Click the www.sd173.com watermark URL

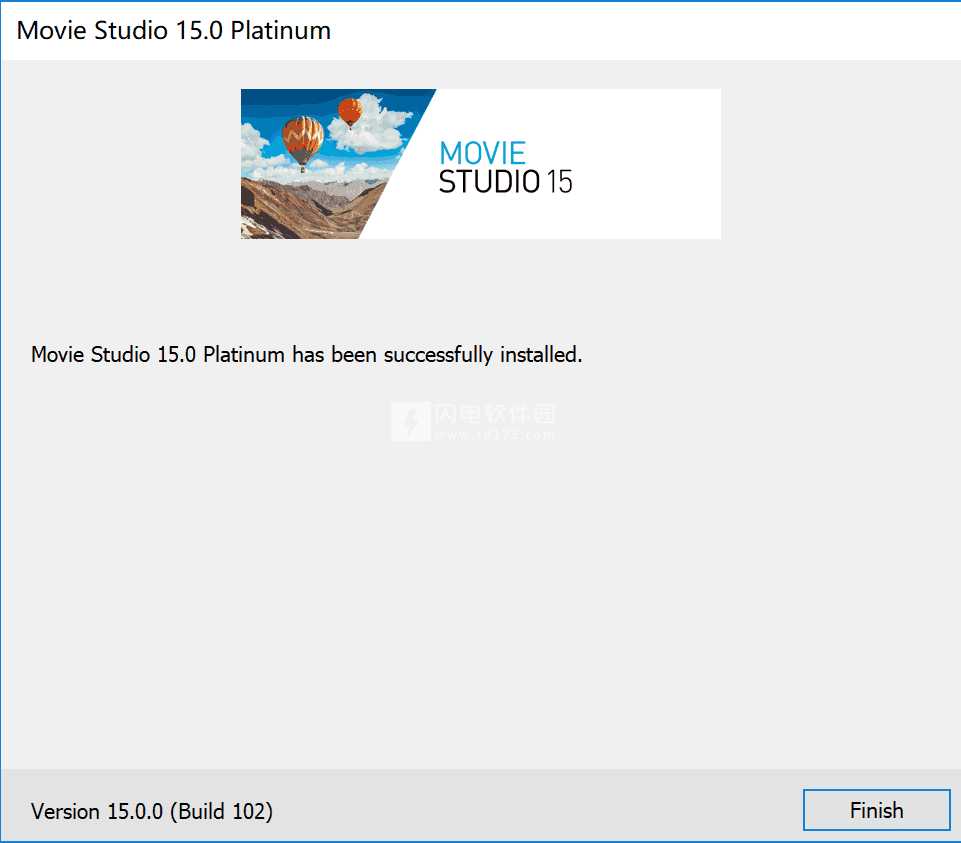tap(495, 435)
